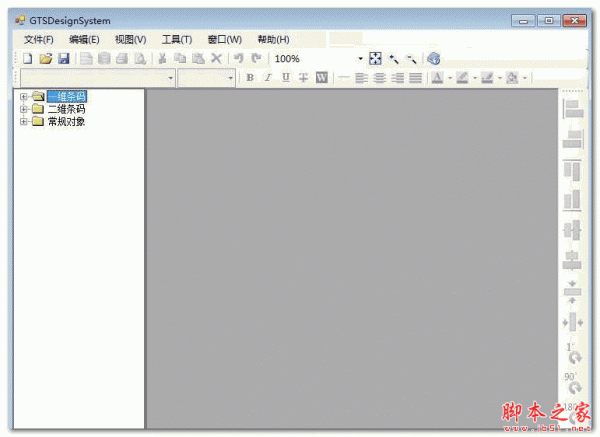Maximize the GTSDesignSystem window

549,21
